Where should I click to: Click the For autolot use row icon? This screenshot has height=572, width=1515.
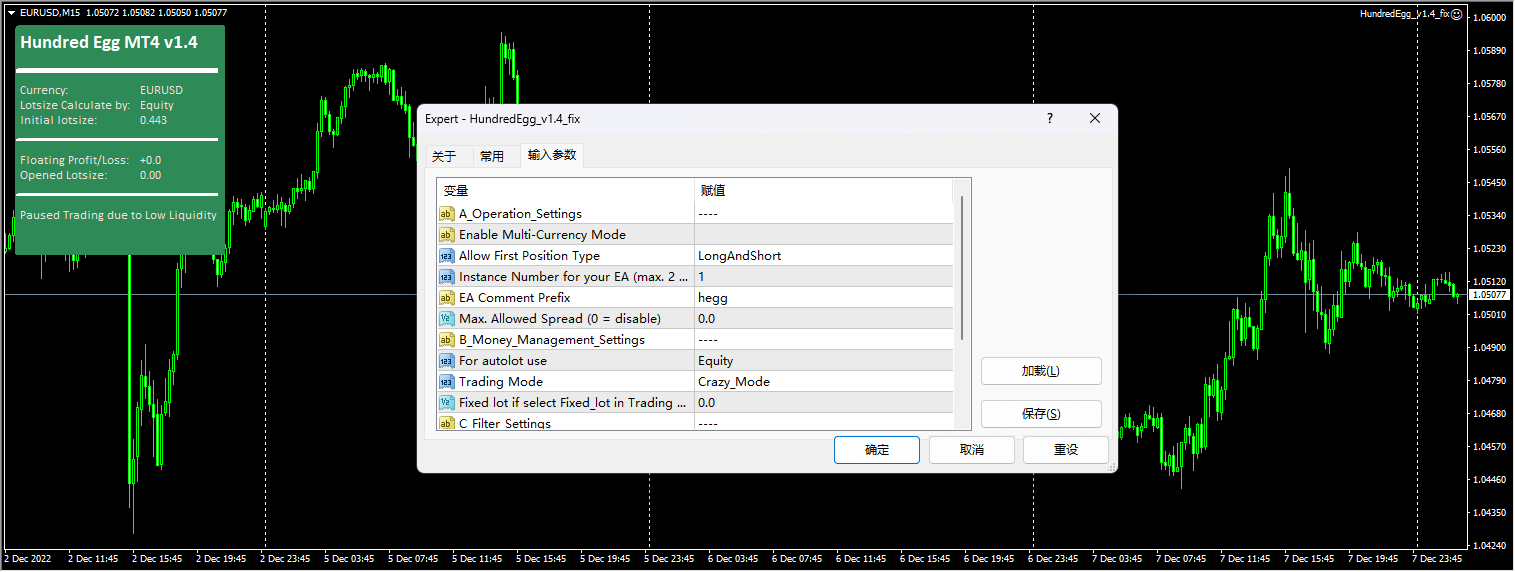(447, 361)
